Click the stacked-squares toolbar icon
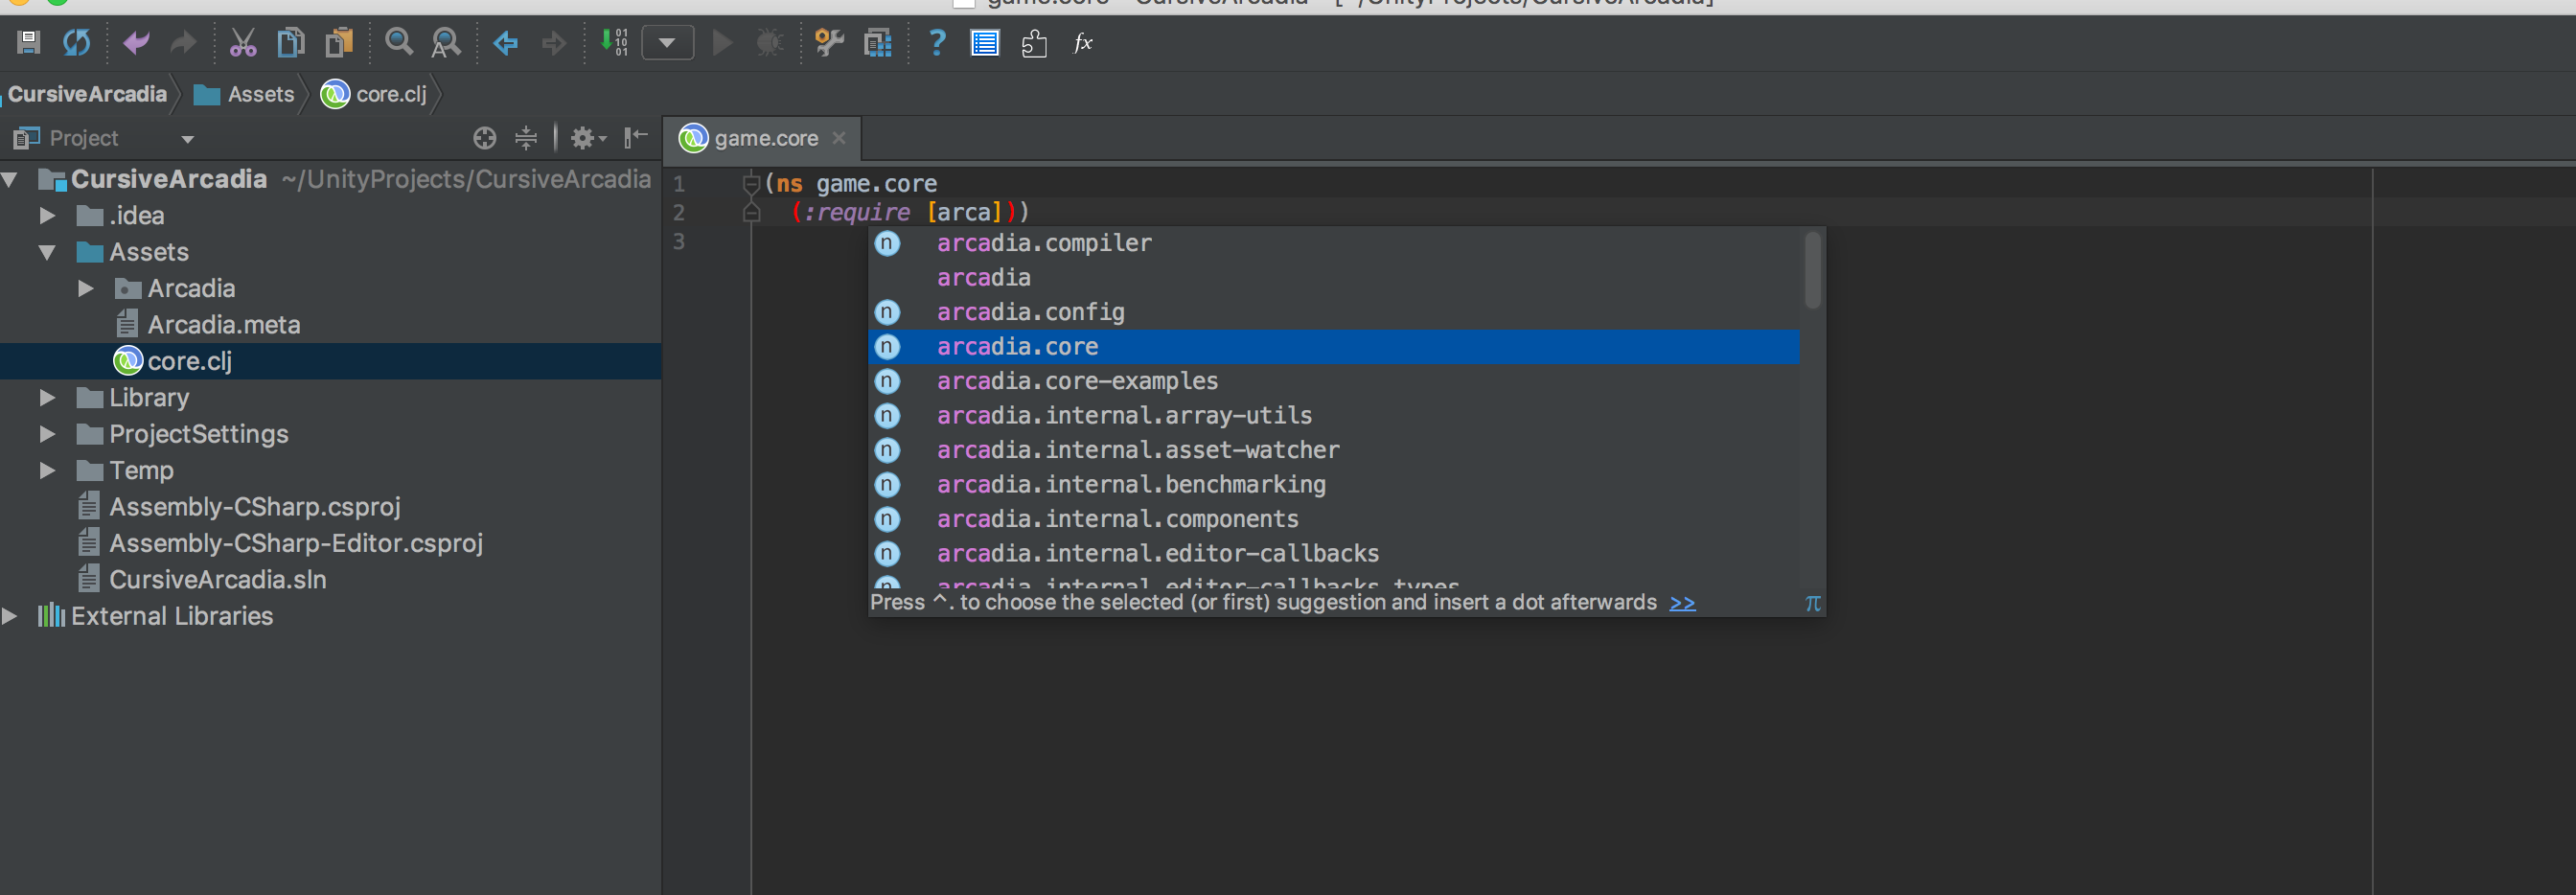 1034,43
